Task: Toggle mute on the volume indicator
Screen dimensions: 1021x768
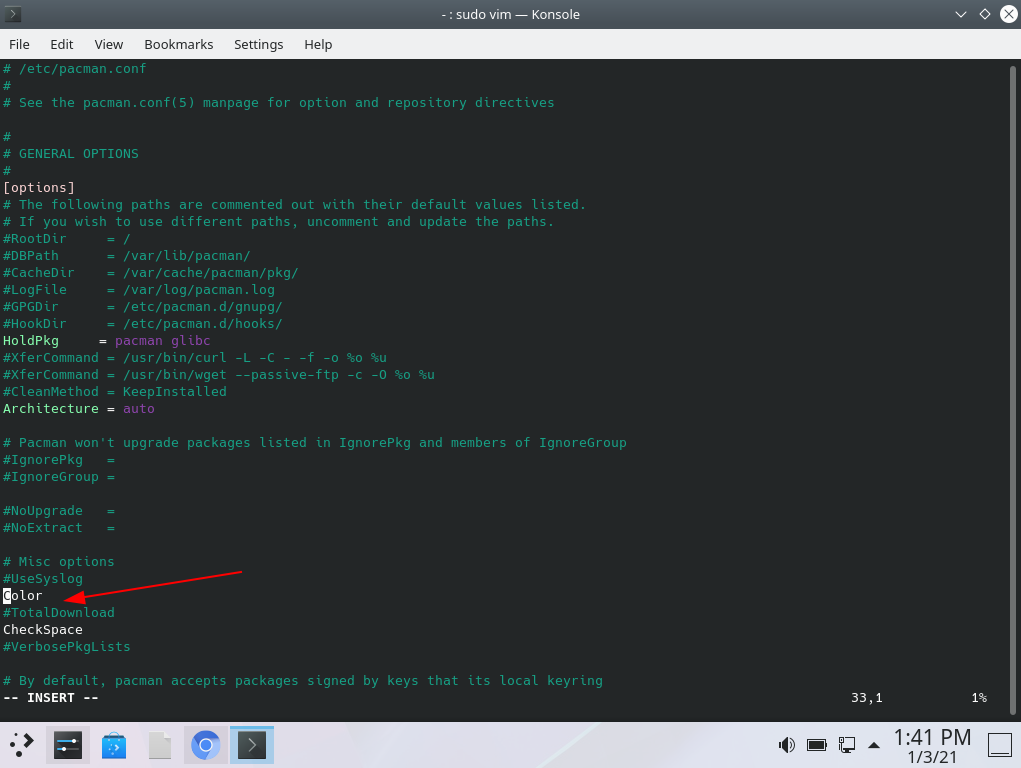Action: pyautogui.click(x=786, y=745)
